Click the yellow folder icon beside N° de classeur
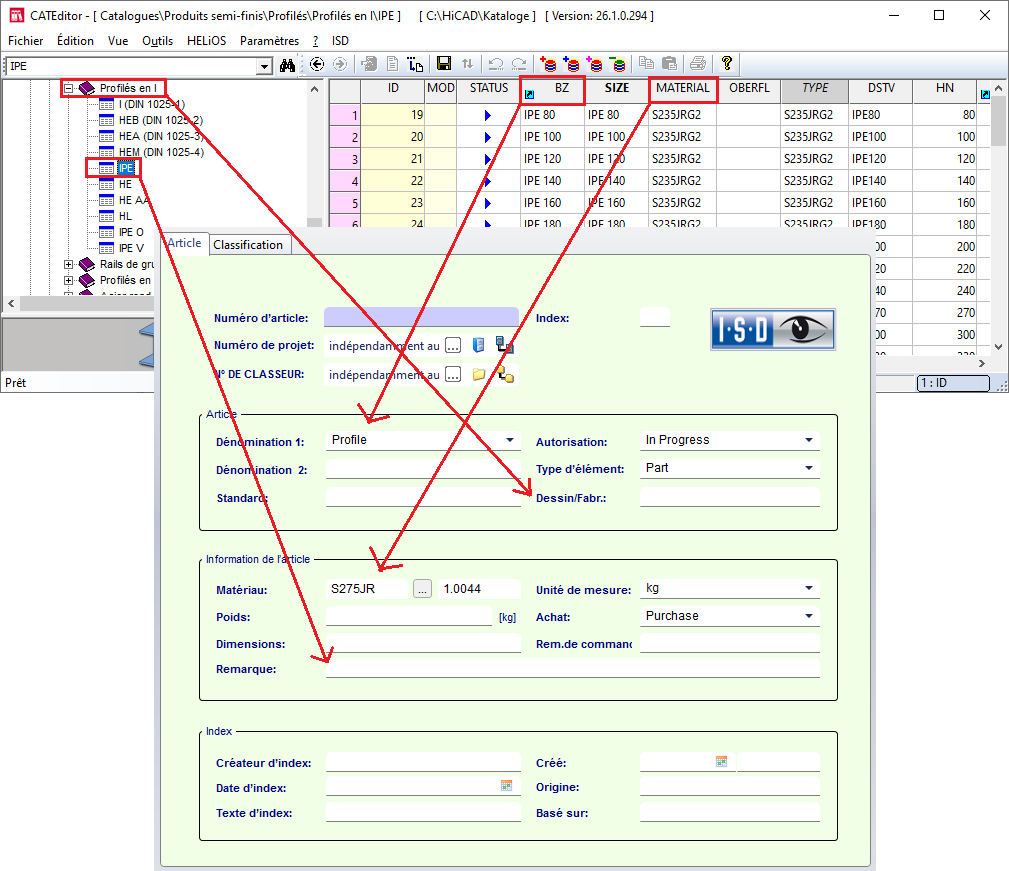The image size is (1009, 871). click(x=479, y=375)
